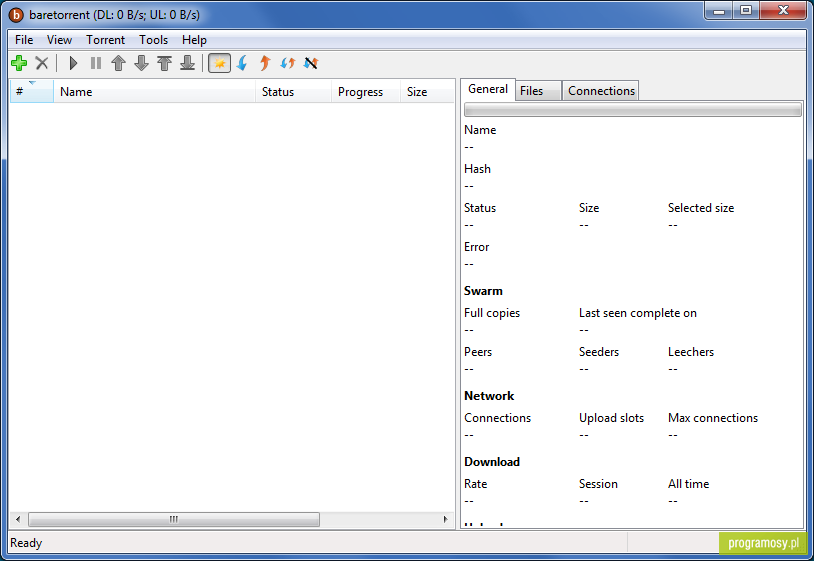Screen dimensions: 814x561
Task: Open the Torrent menu
Action: (105, 40)
